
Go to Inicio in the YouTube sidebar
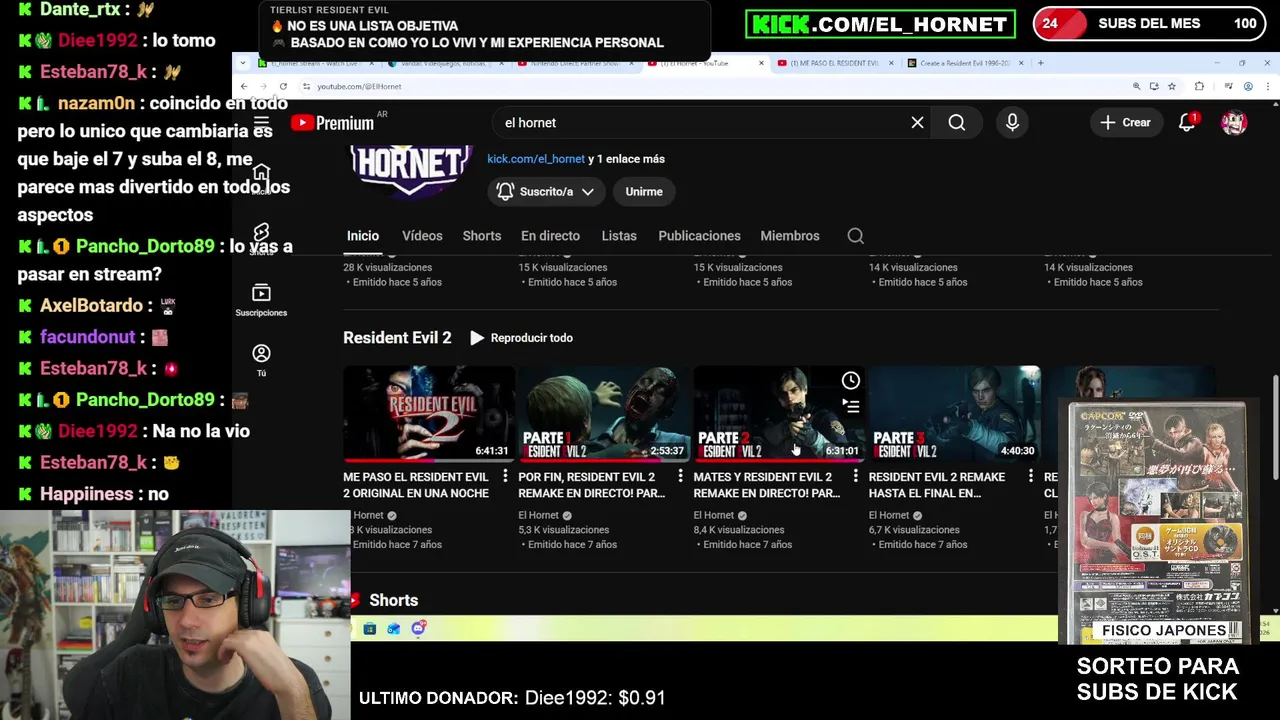click(261, 178)
